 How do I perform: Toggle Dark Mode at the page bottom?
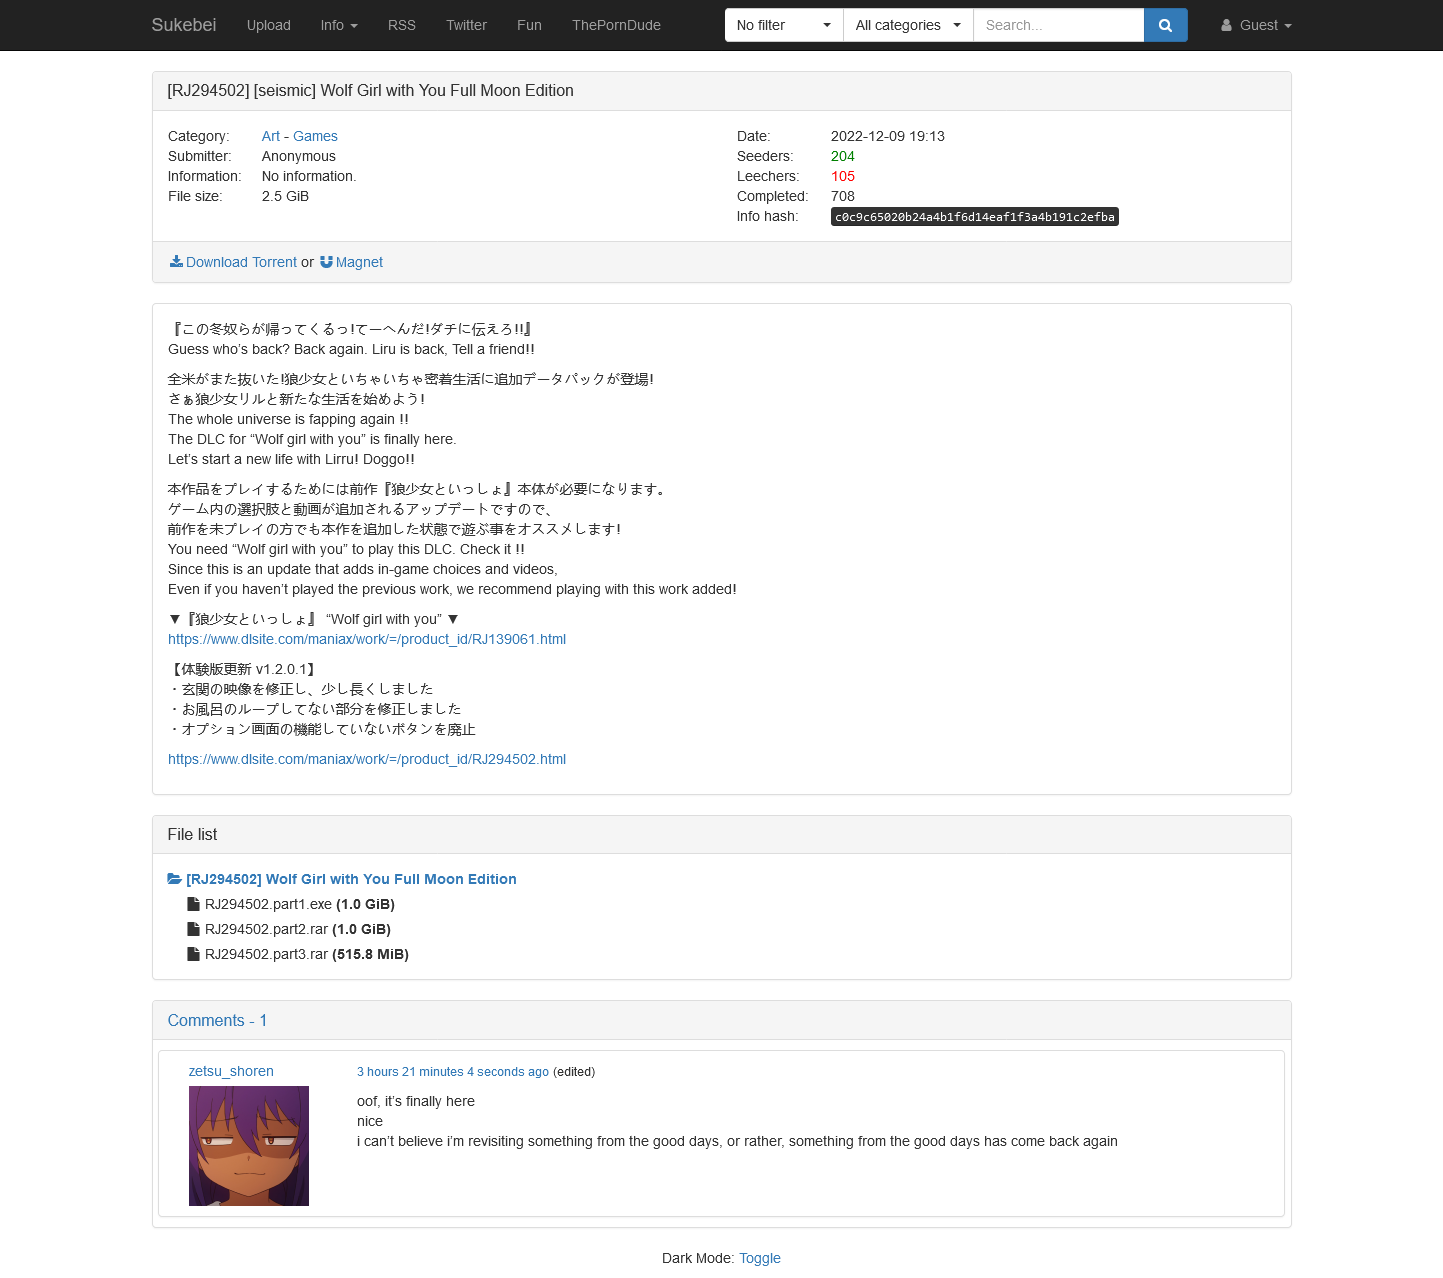[x=759, y=1258]
